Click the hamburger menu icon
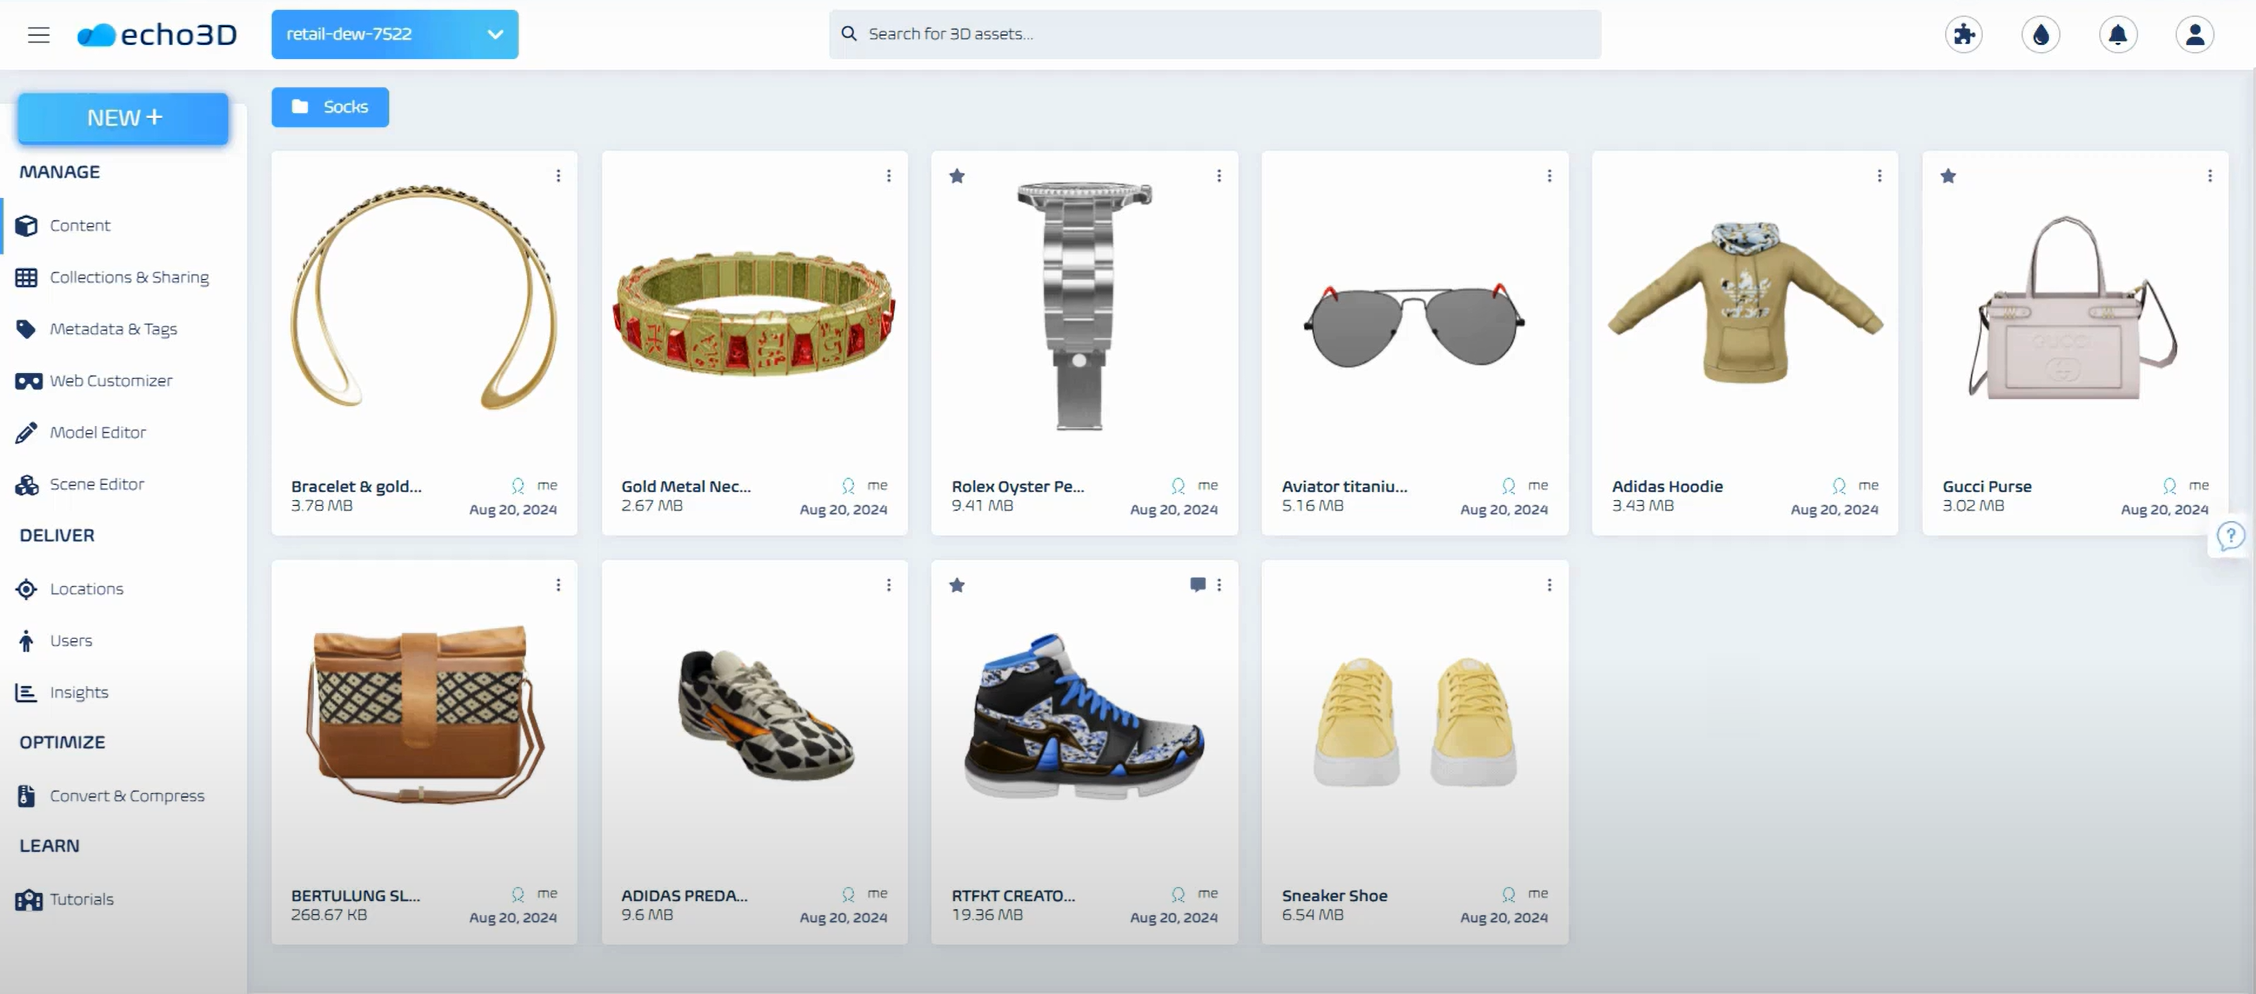The width and height of the screenshot is (2256, 994). 38,35
